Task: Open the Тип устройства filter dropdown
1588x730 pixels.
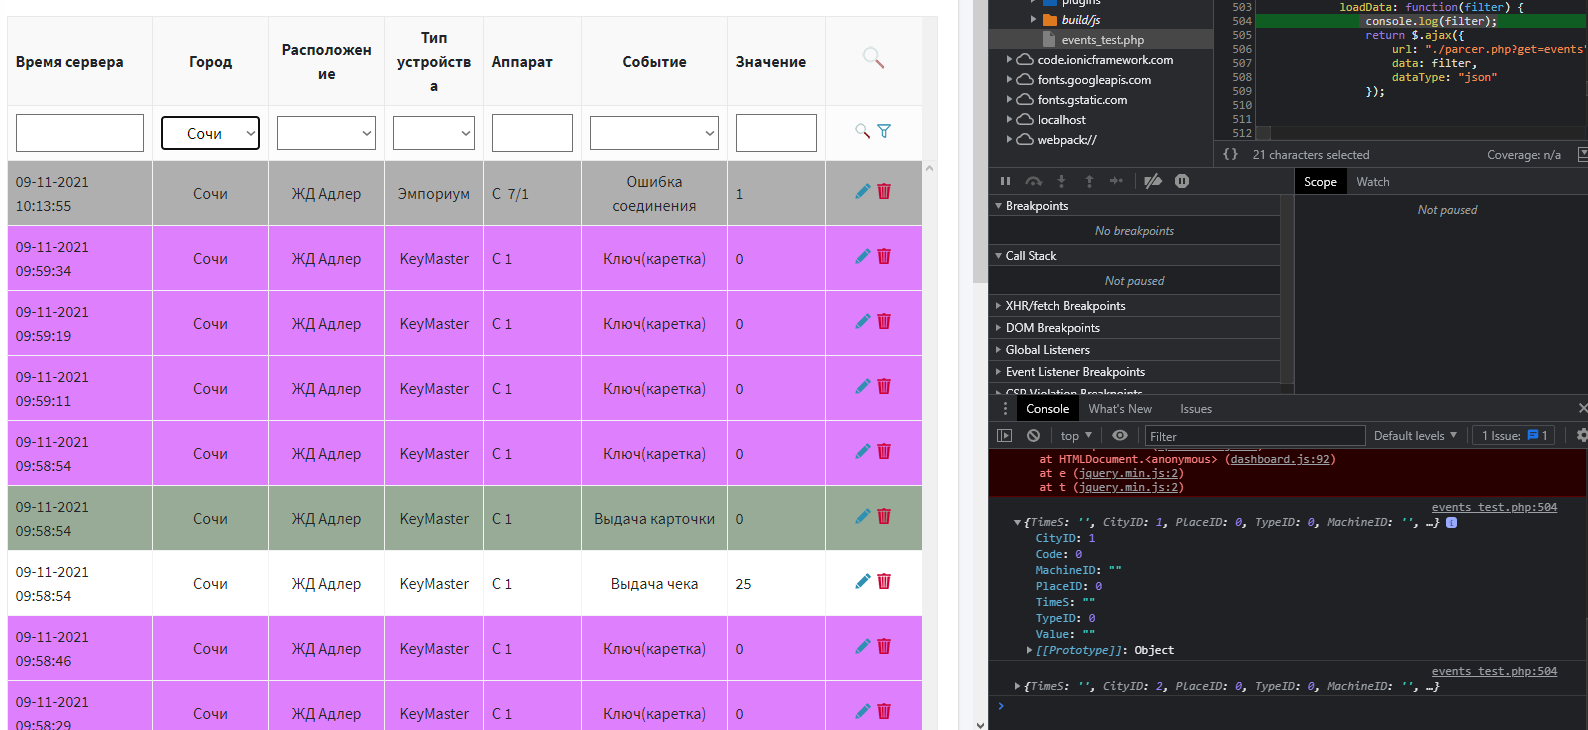Action: [434, 133]
